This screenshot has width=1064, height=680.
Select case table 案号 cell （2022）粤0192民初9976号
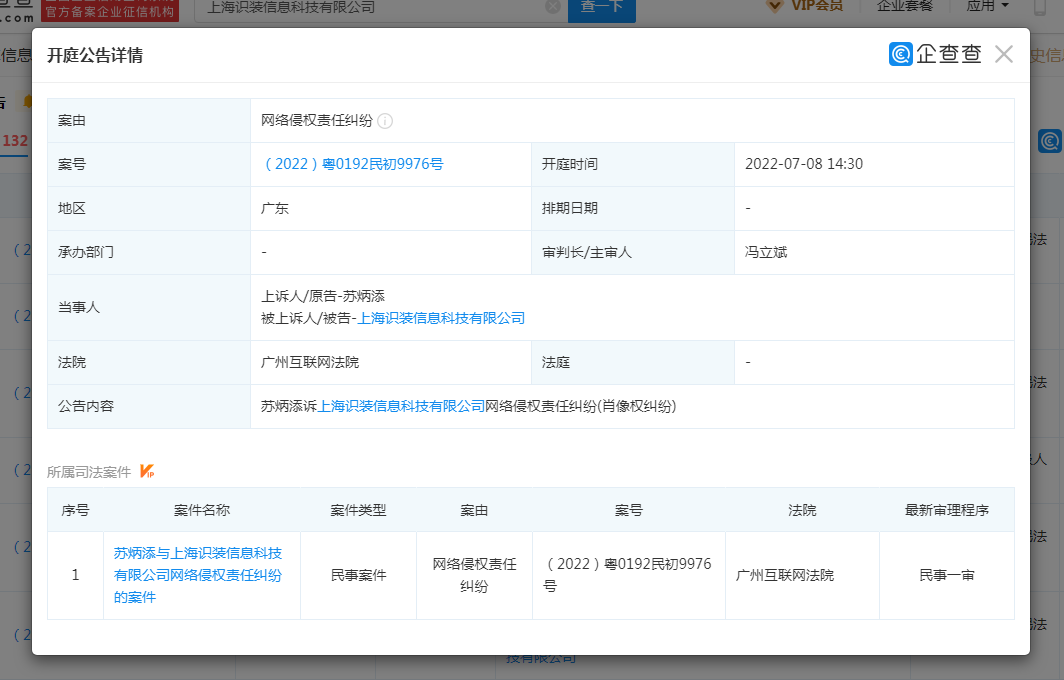(628, 575)
